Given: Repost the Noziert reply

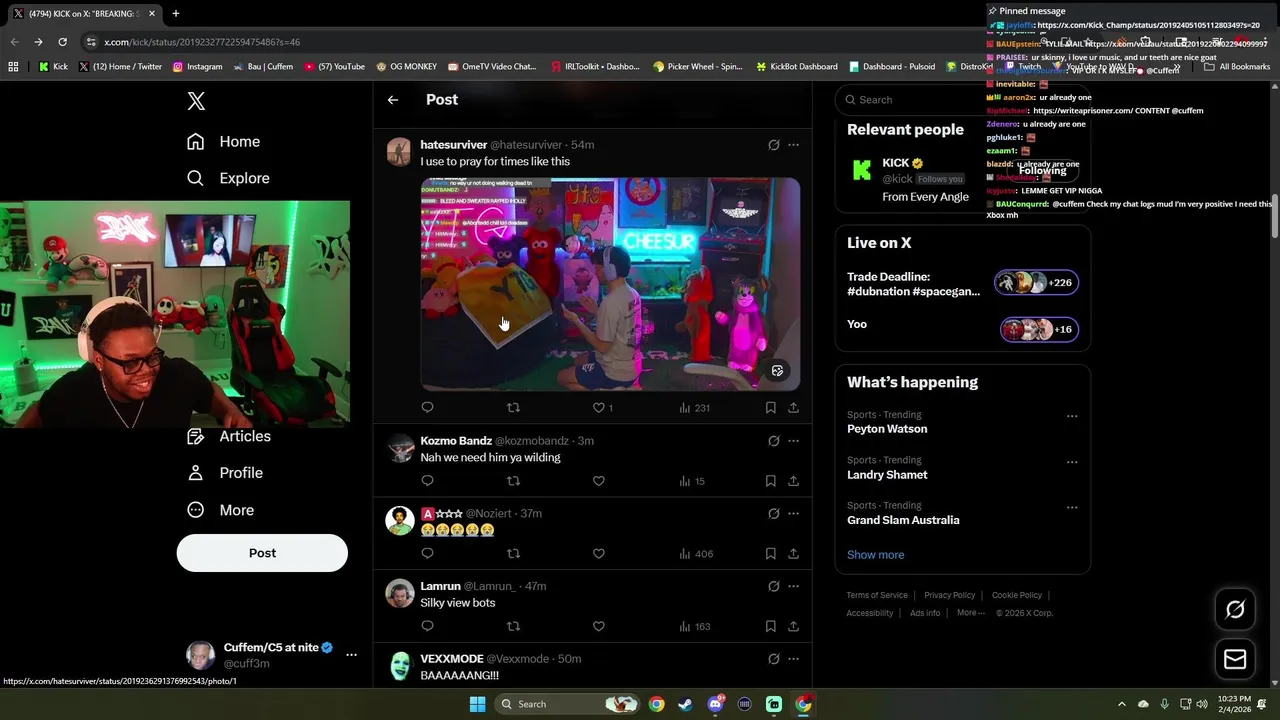Looking at the screenshot, I should point(513,553).
